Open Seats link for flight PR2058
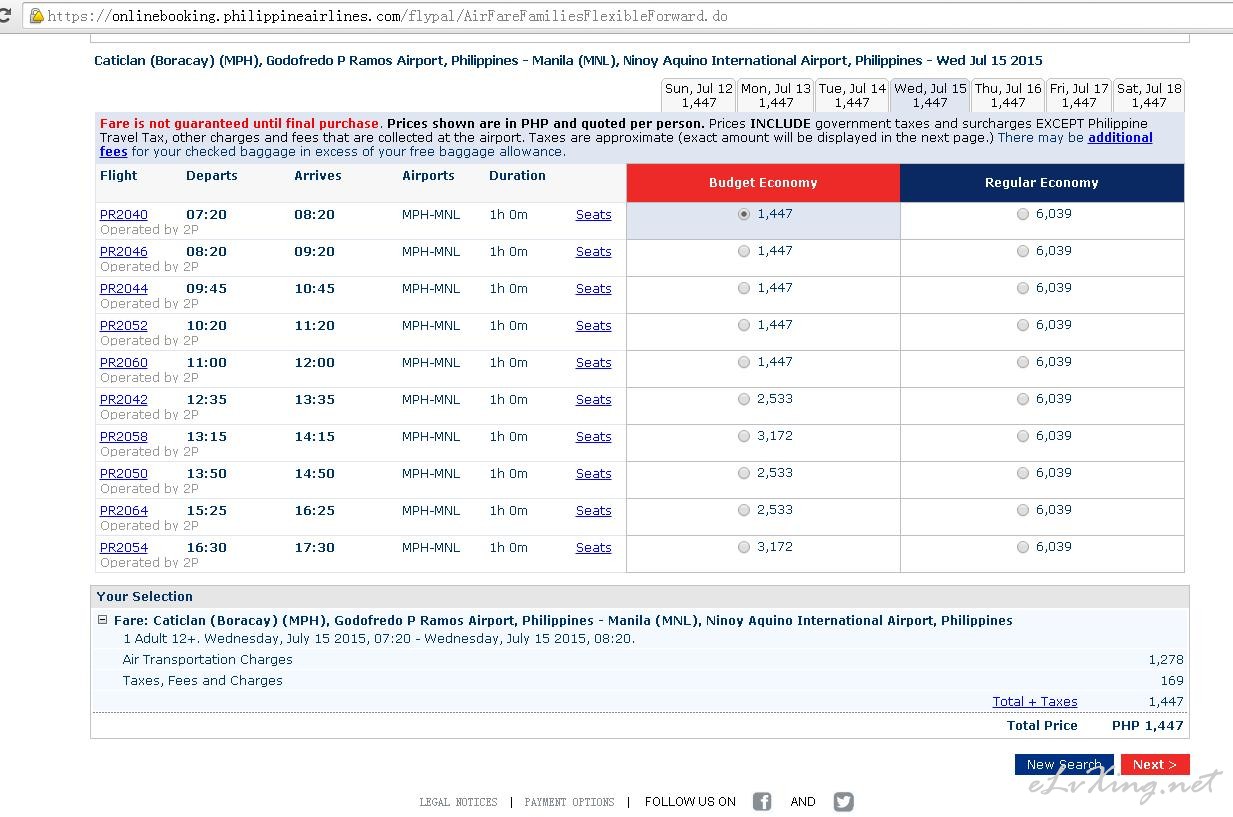This screenshot has width=1233, height=817. [x=593, y=437]
